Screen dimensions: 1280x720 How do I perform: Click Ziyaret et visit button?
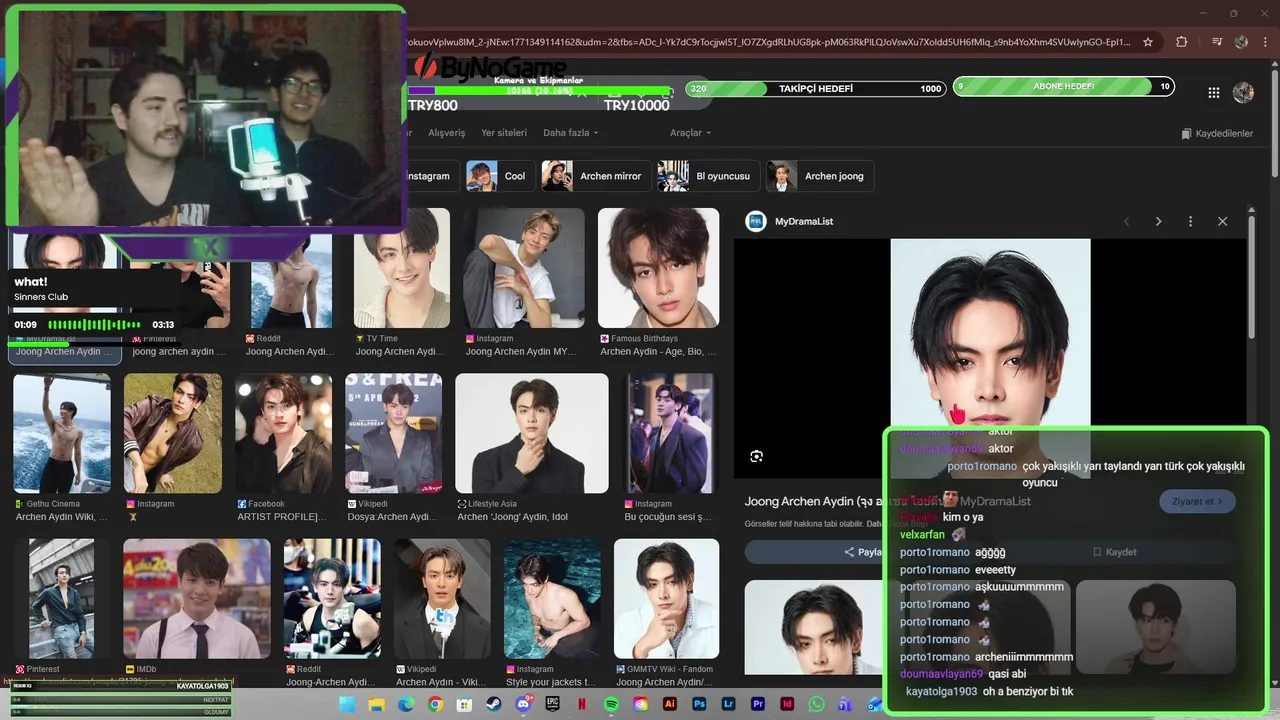(1197, 501)
